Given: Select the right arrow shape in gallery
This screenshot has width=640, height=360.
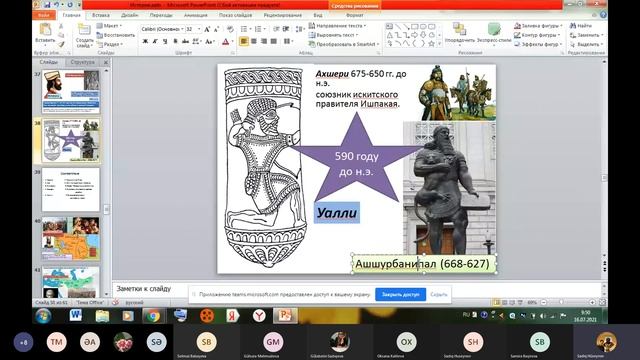Looking at the screenshot, I should pyautogui.click(x=415, y=35).
